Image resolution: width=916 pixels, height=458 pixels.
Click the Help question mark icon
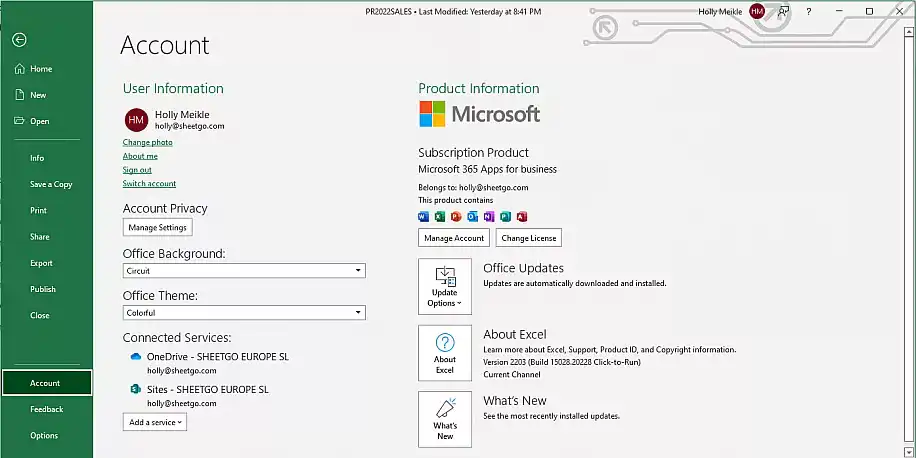point(809,11)
